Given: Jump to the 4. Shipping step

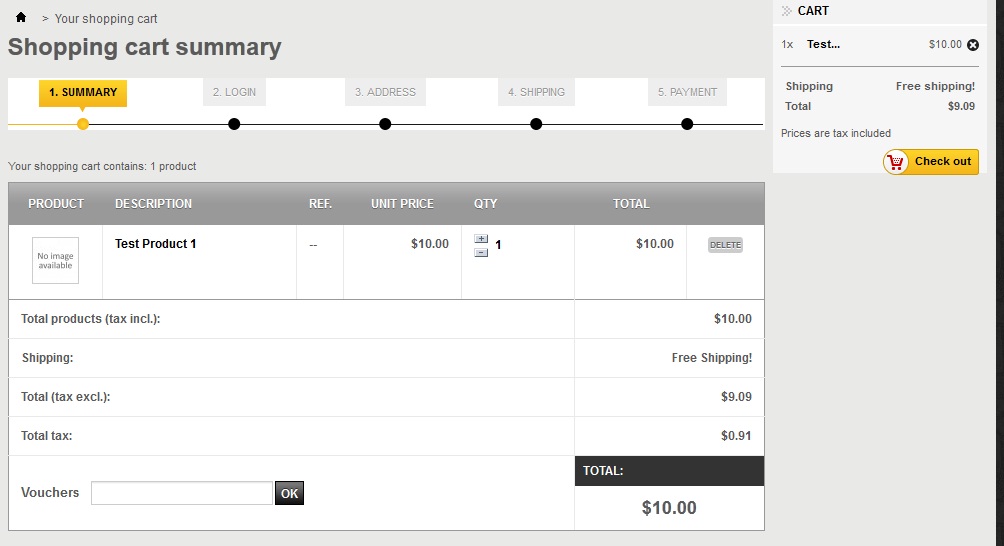Looking at the screenshot, I should click(x=536, y=92).
